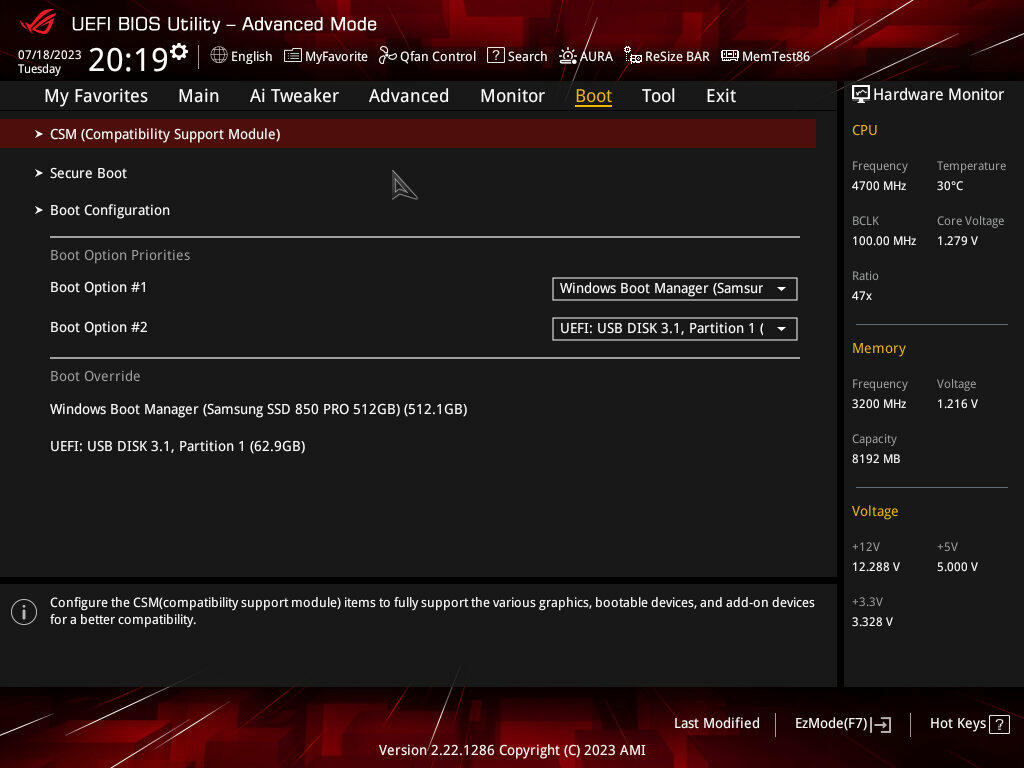Screen dimensions: 1024x768
Task: Click Last Modified button
Action: [716, 724]
